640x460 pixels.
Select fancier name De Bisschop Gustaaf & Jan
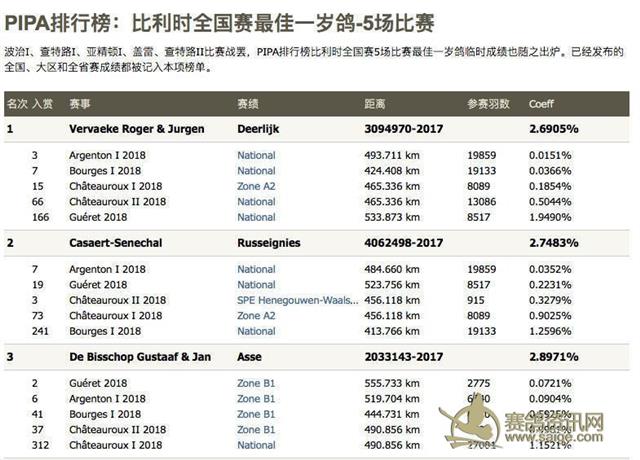[140, 357]
